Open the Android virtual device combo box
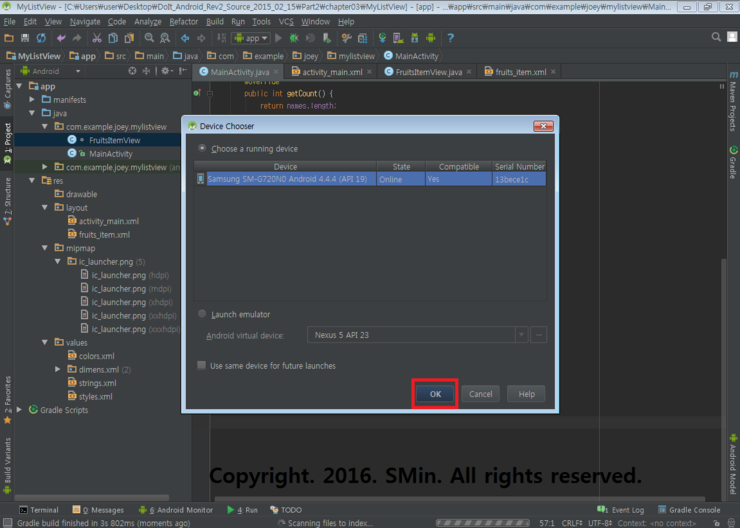740x528 pixels. point(417,335)
